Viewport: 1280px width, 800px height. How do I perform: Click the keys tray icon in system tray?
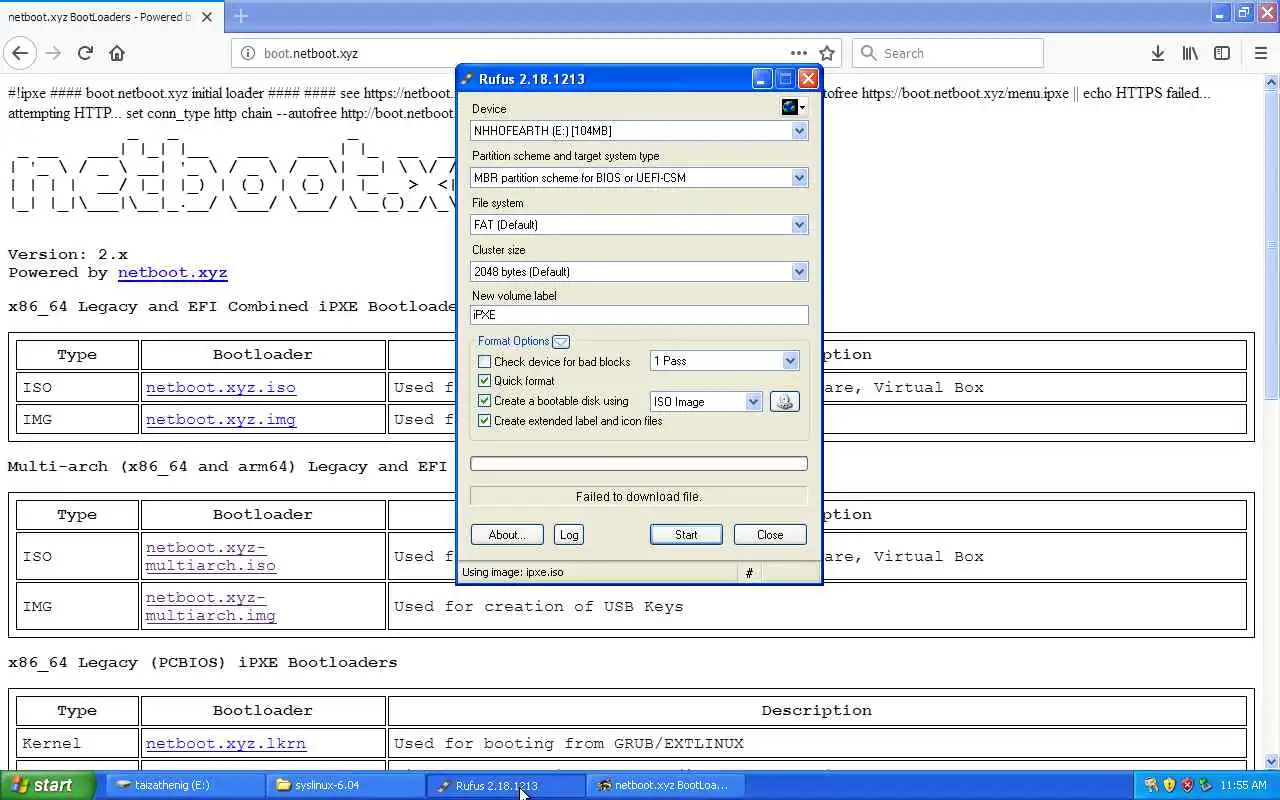tap(1151, 785)
